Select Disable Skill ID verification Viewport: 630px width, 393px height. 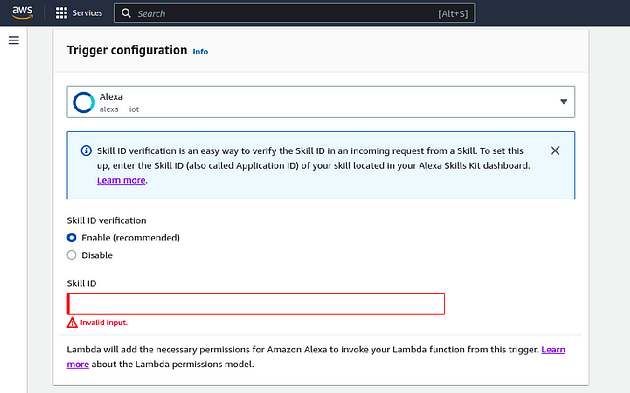(x=72, y=255)
